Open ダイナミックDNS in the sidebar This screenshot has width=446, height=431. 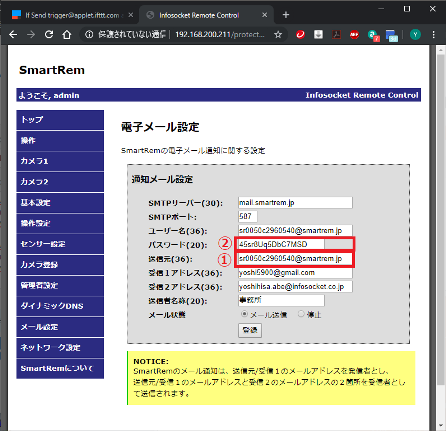[x=60, y=306]
